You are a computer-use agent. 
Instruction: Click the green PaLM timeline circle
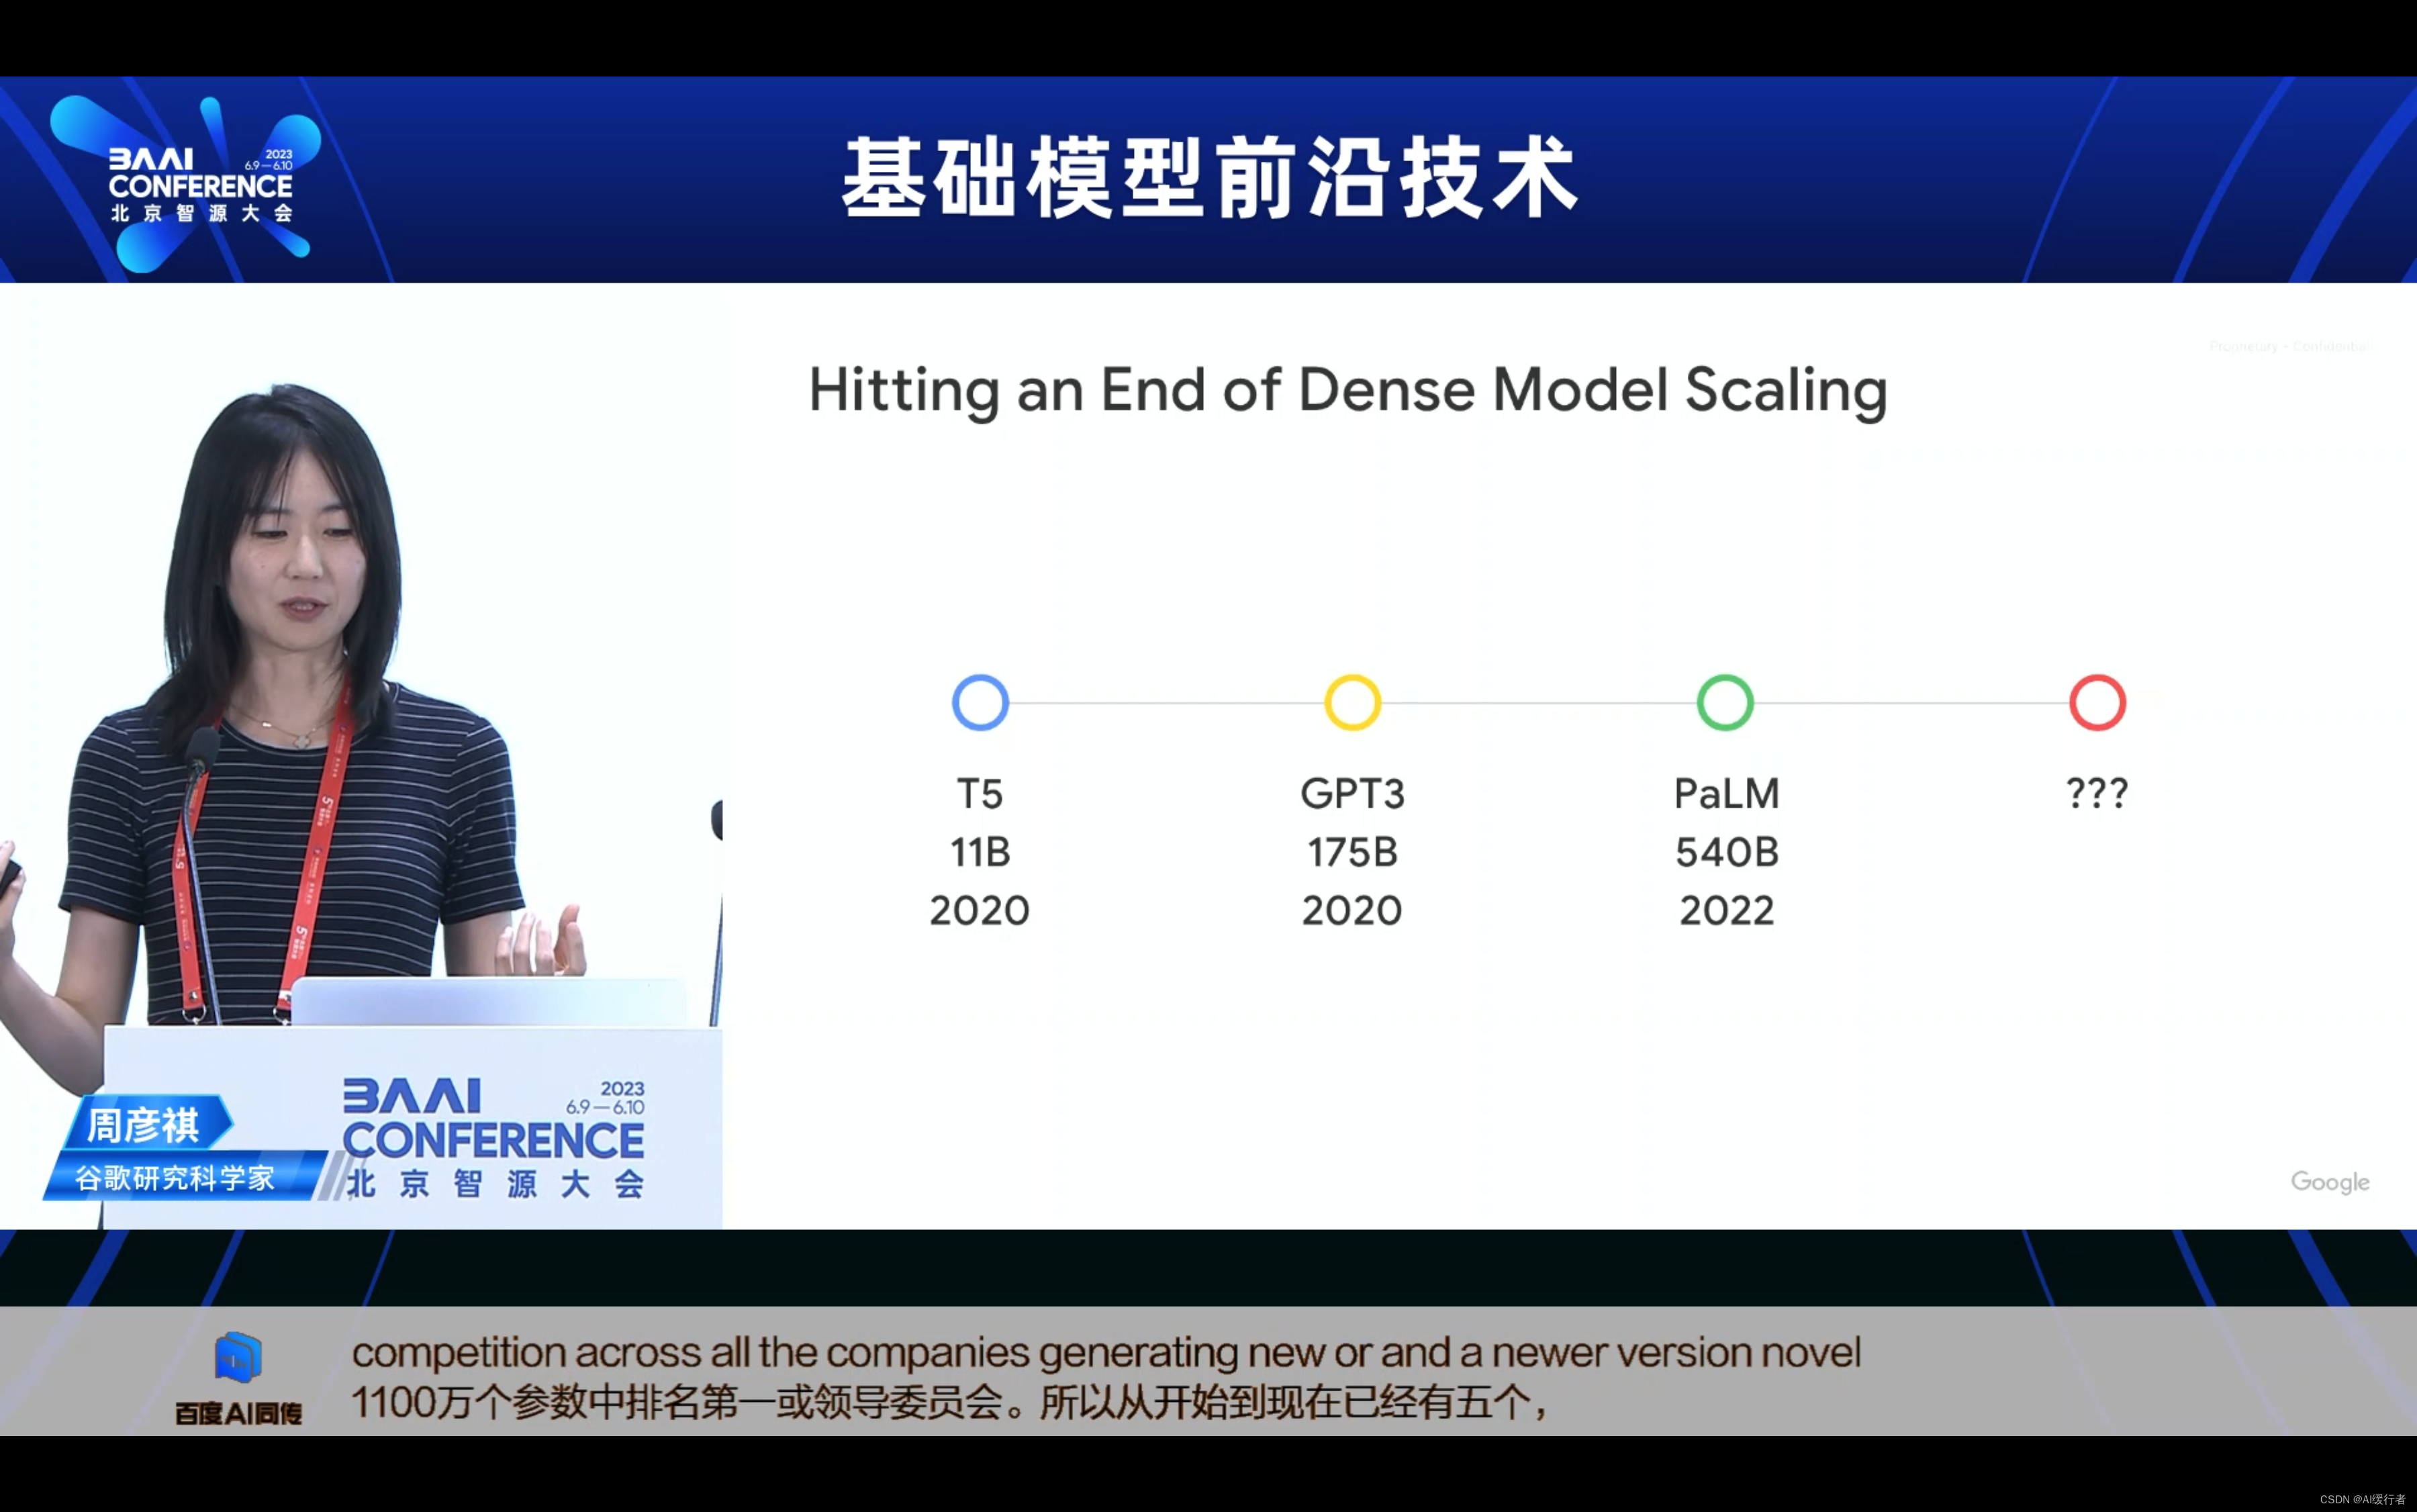(1725, 703)
